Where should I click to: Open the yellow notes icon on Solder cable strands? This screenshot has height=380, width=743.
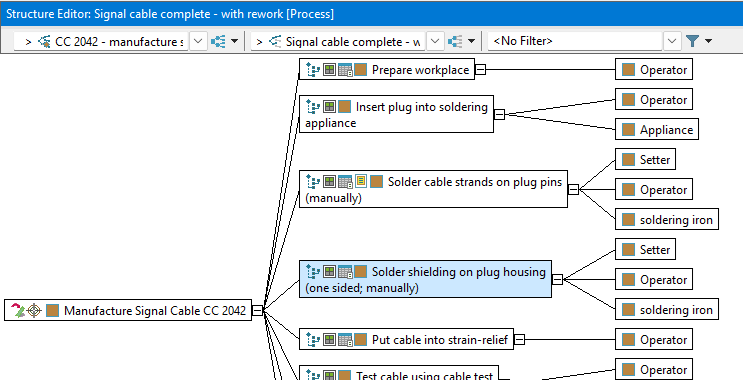(361, 181)
